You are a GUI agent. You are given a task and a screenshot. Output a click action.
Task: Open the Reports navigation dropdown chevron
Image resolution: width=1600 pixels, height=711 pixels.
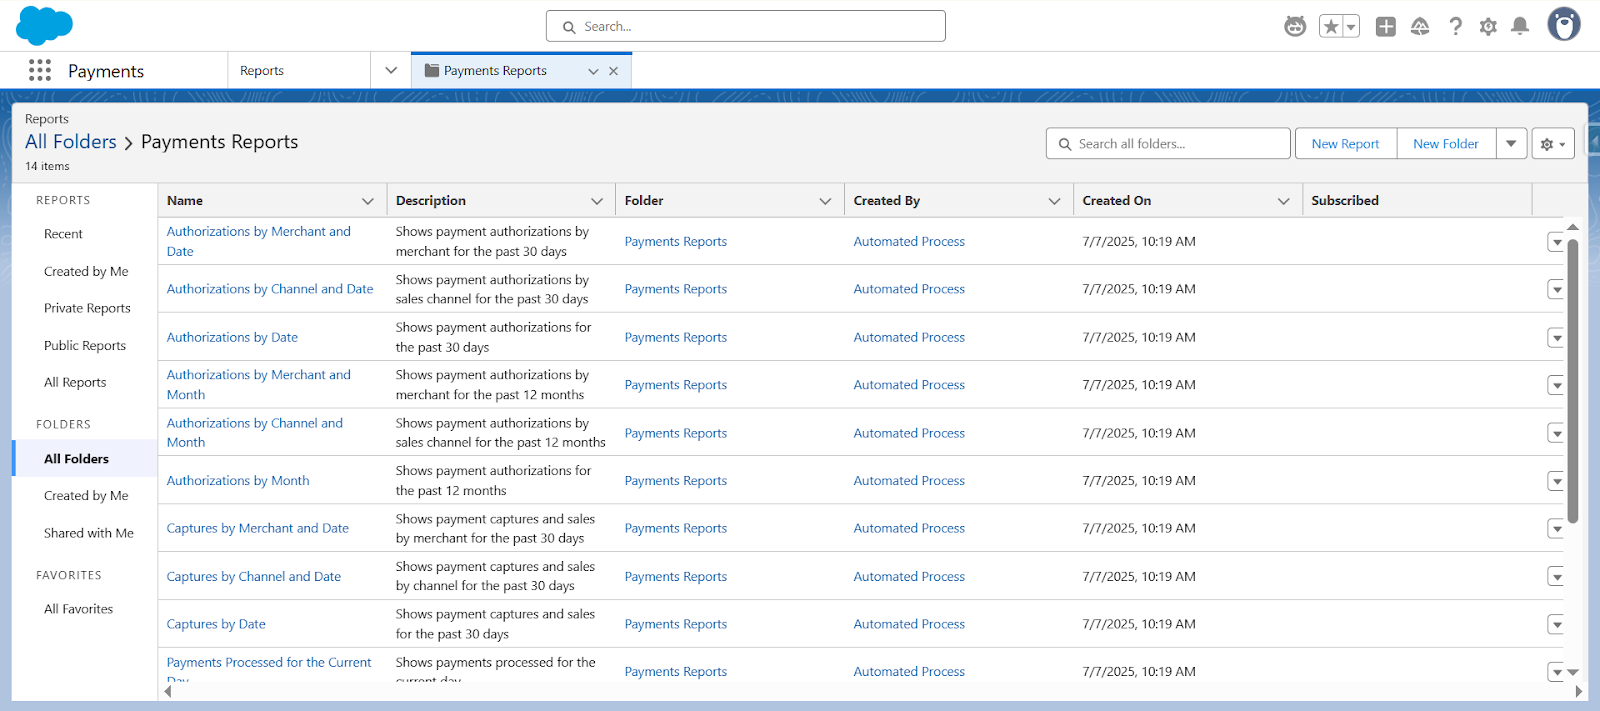[x=391, y=70]
